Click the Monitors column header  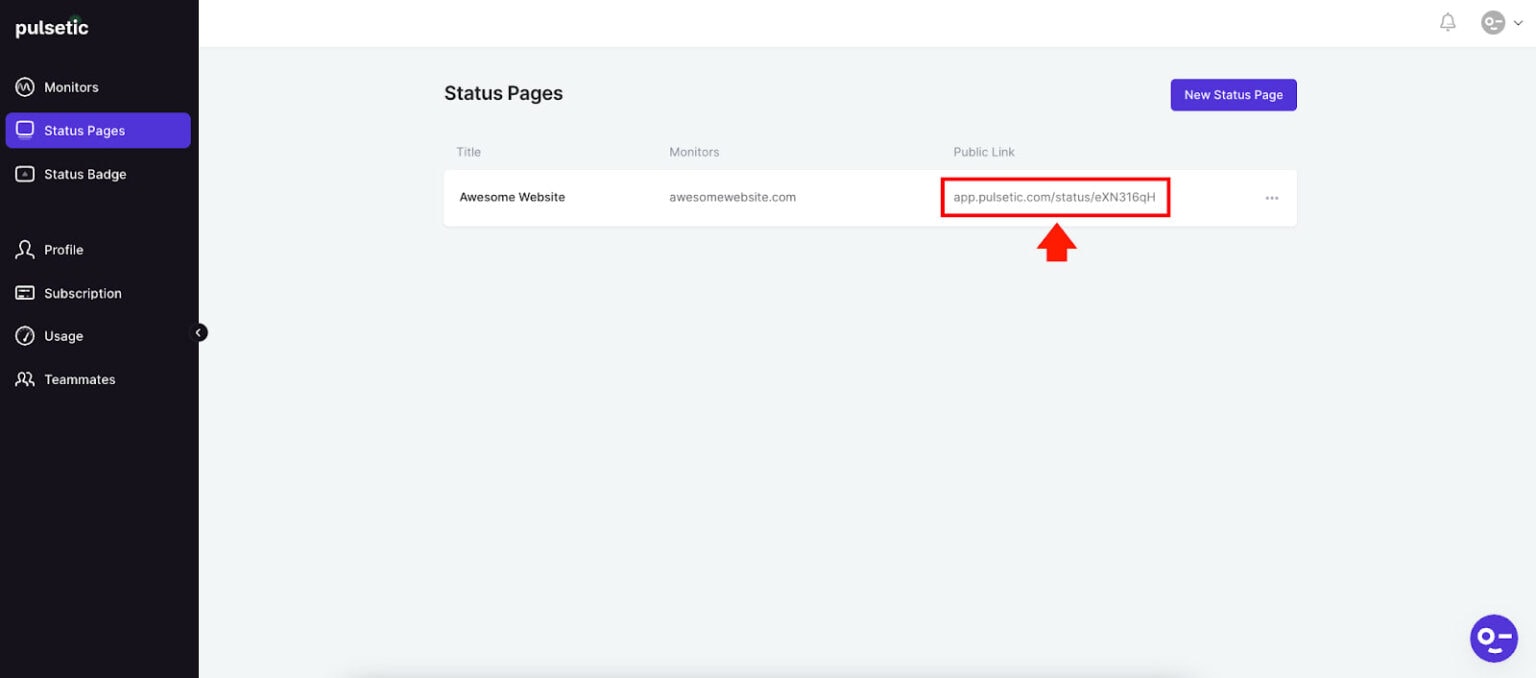pyautogui.click(x=693, y=152)
